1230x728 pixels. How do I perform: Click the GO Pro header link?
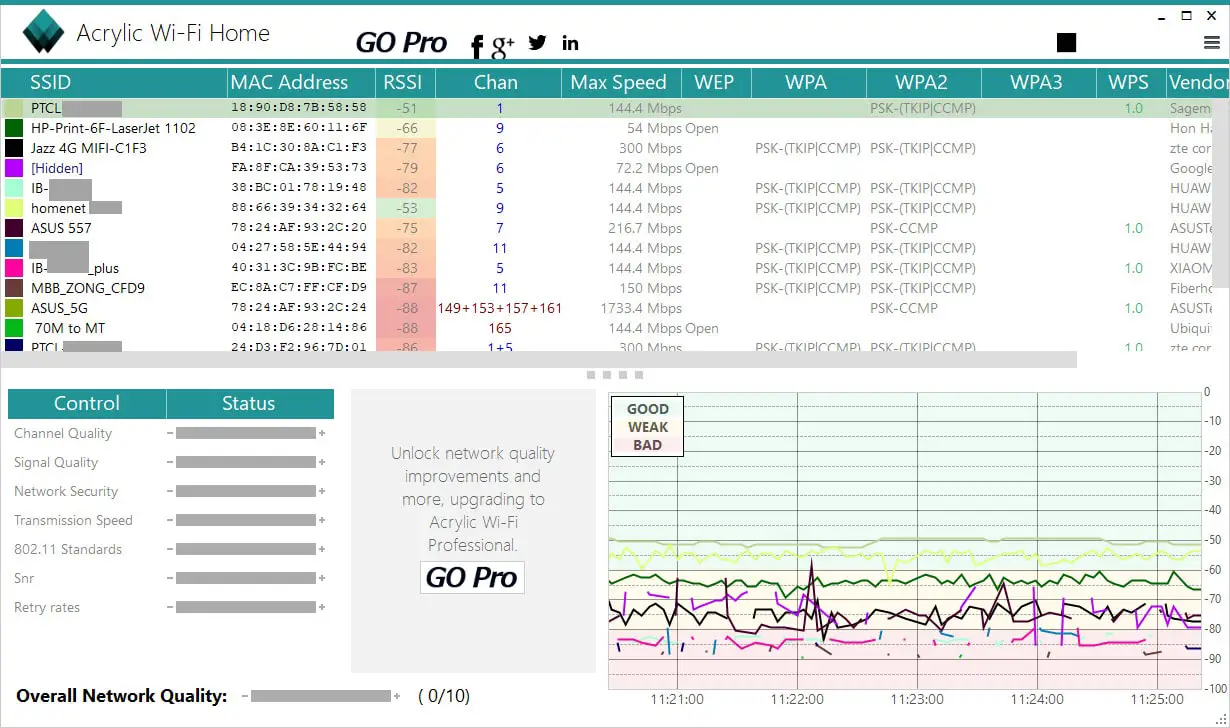click(401, 43)
